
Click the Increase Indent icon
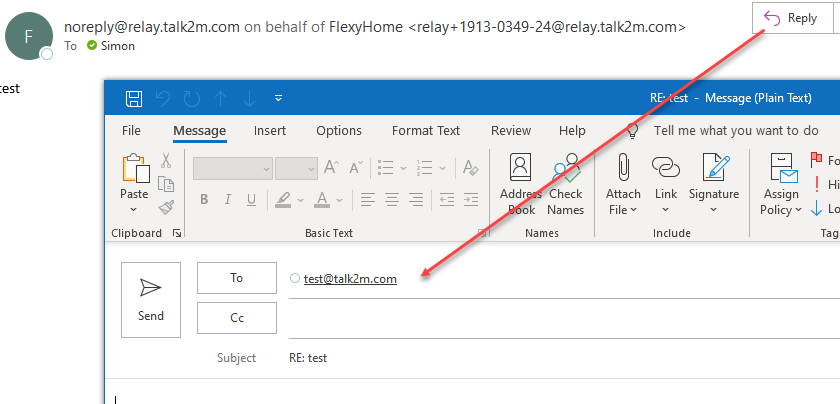click(x=471, y=200)
